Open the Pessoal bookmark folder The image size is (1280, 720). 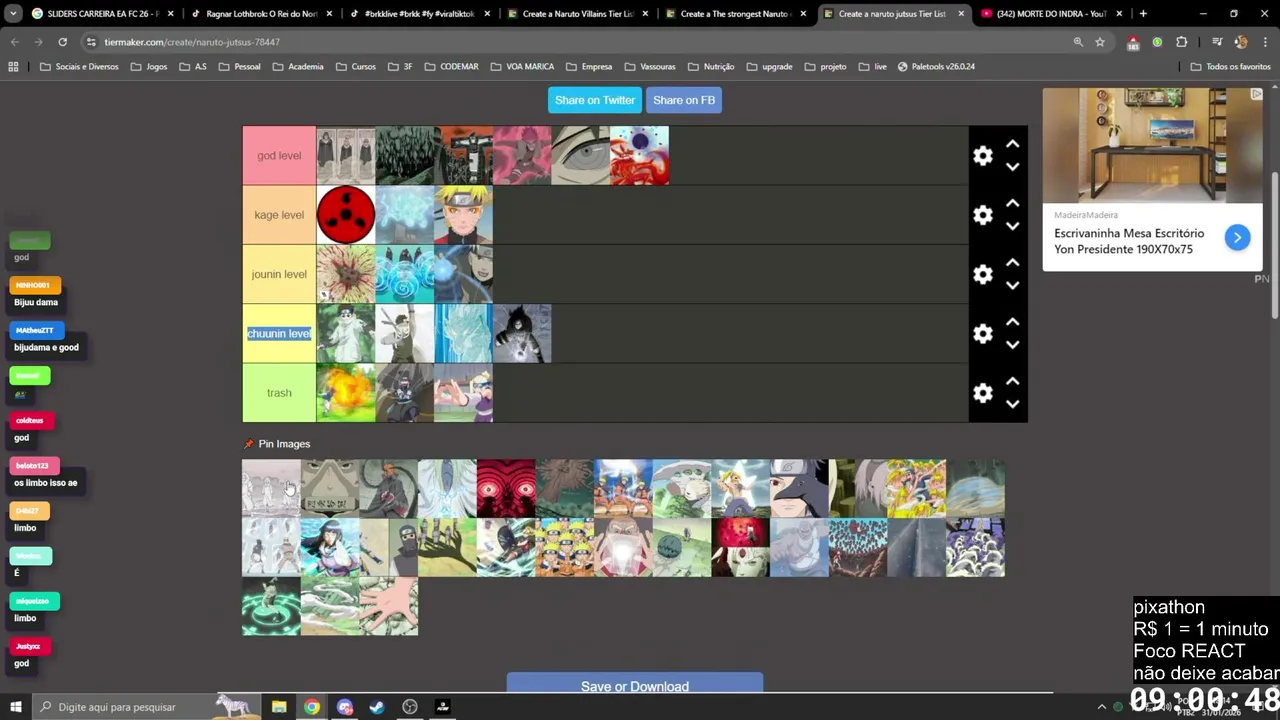tap(240, 67)
